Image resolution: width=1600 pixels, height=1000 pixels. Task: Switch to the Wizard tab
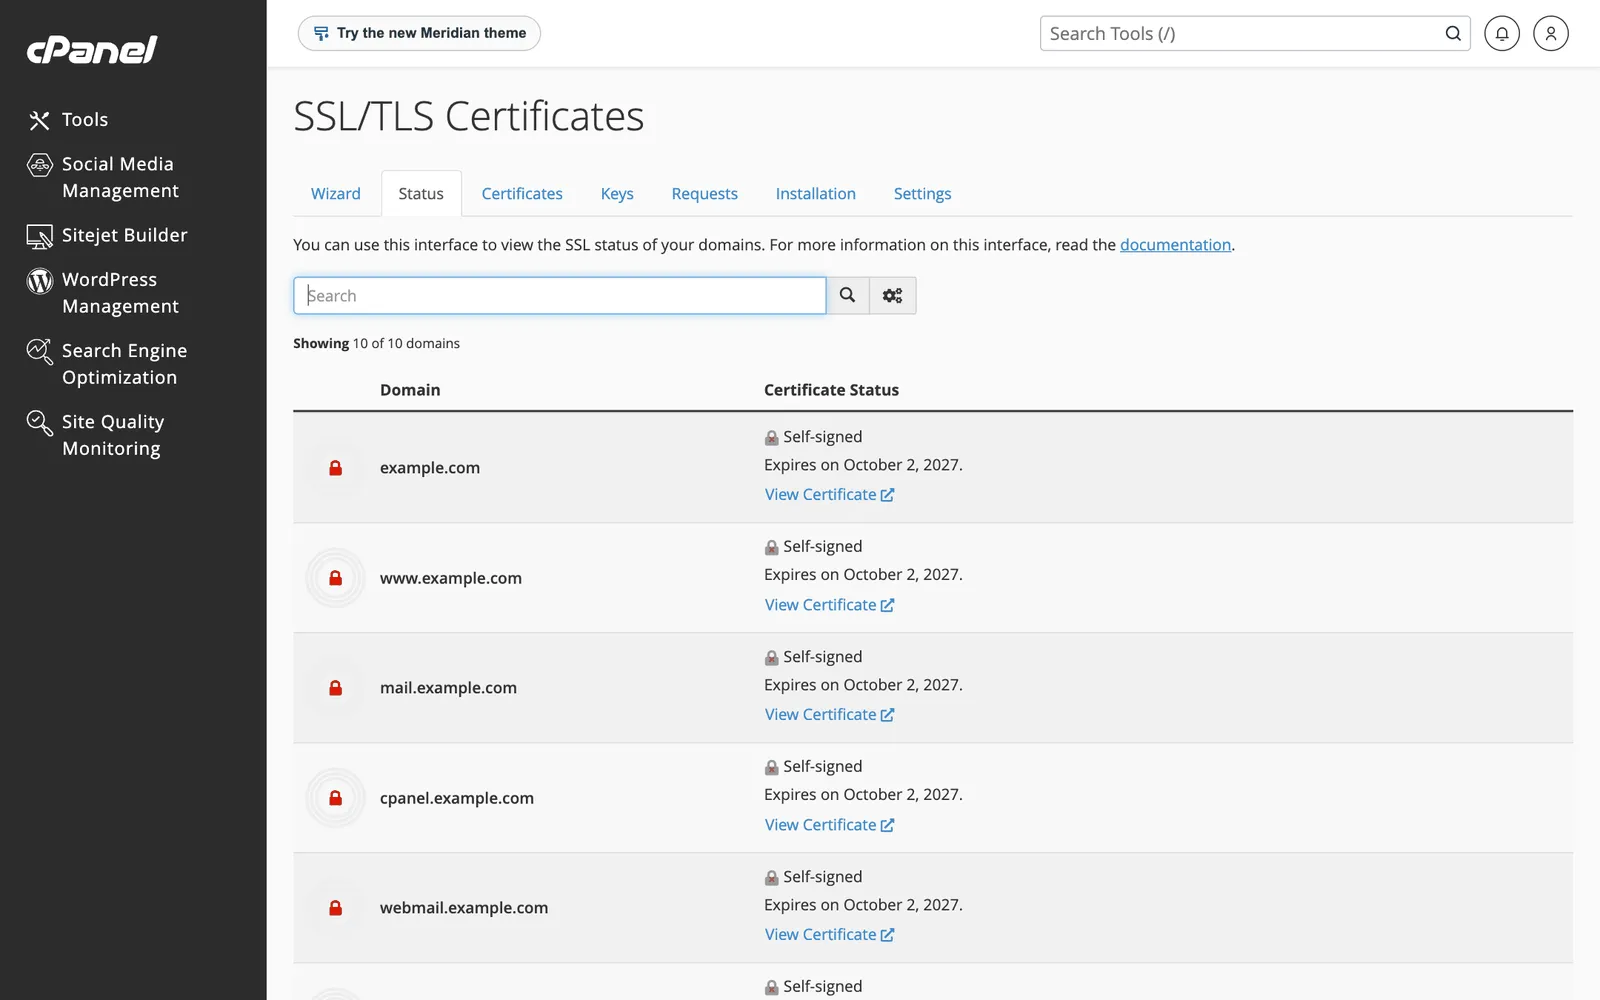336,194
